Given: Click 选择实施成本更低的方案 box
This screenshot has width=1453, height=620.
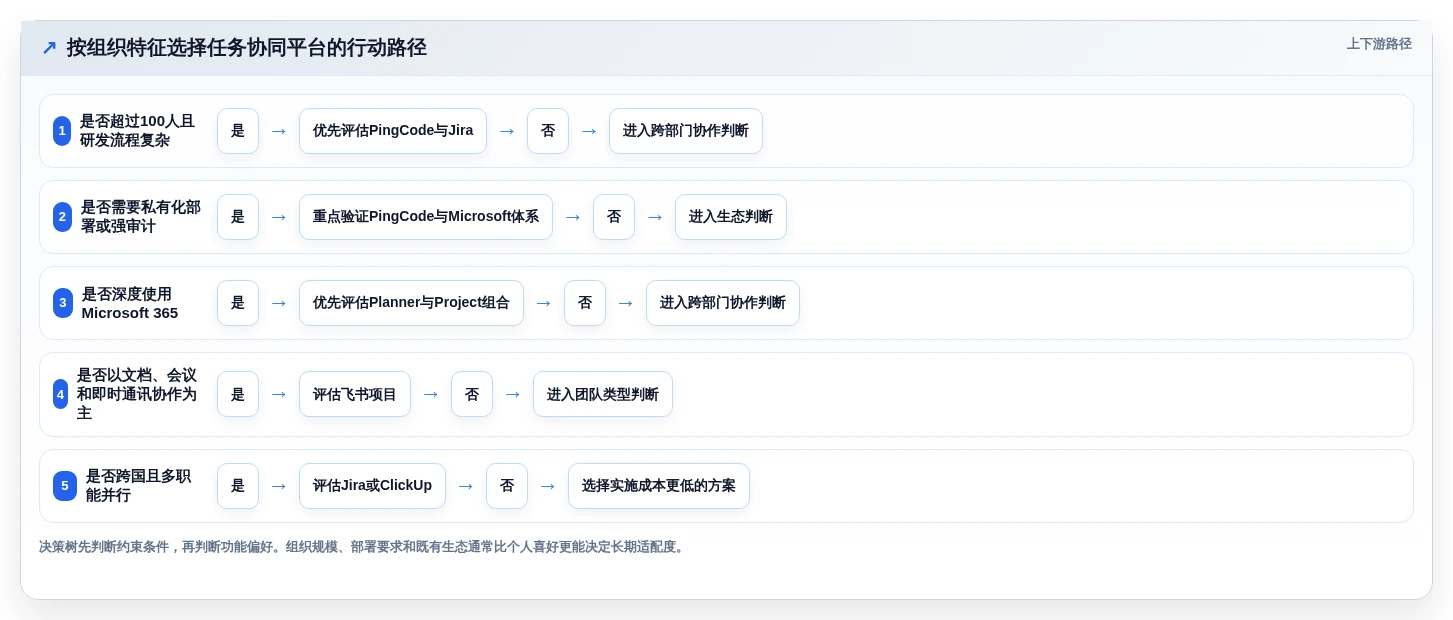Looking at the screenshot, I should tap(659, 486).
